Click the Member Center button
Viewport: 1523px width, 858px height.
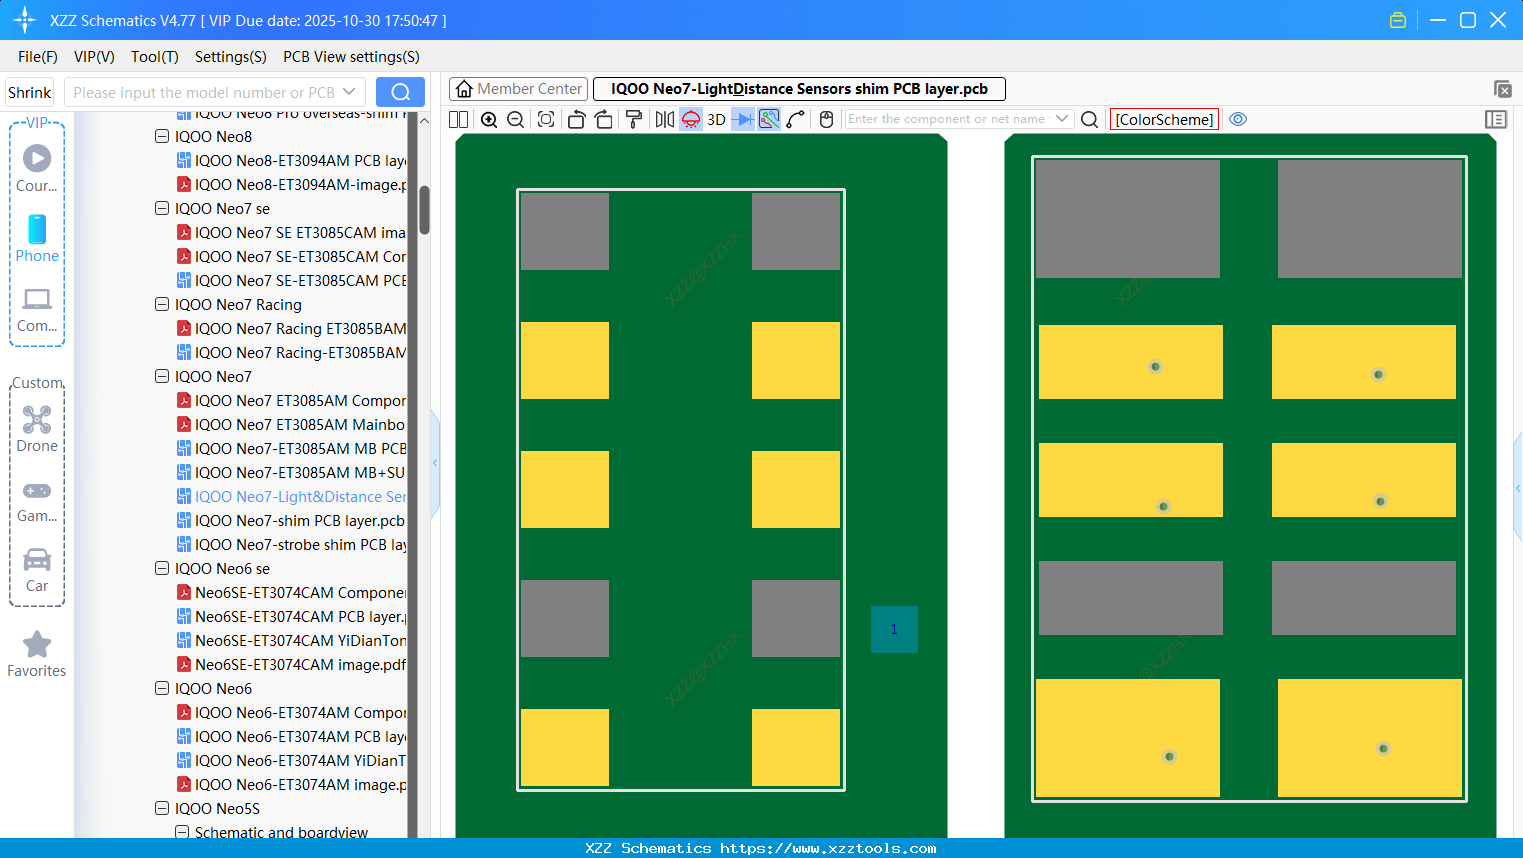coord(518,89)
